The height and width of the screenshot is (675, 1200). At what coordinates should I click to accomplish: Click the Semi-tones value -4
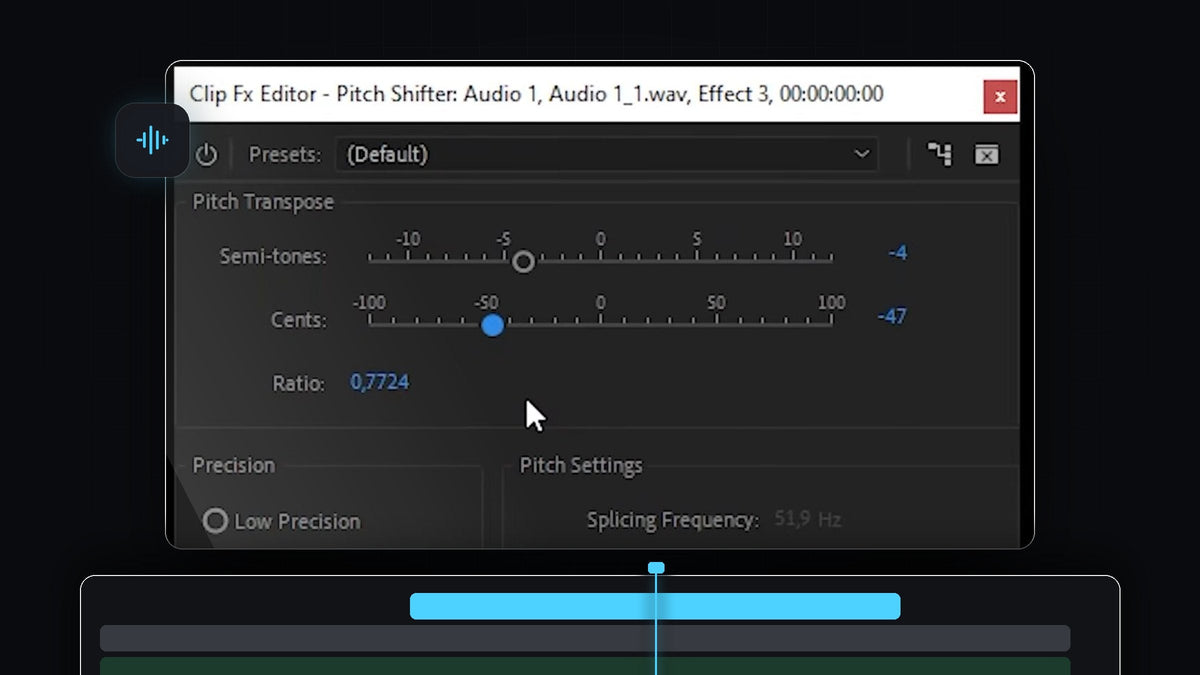click(897, 253)
